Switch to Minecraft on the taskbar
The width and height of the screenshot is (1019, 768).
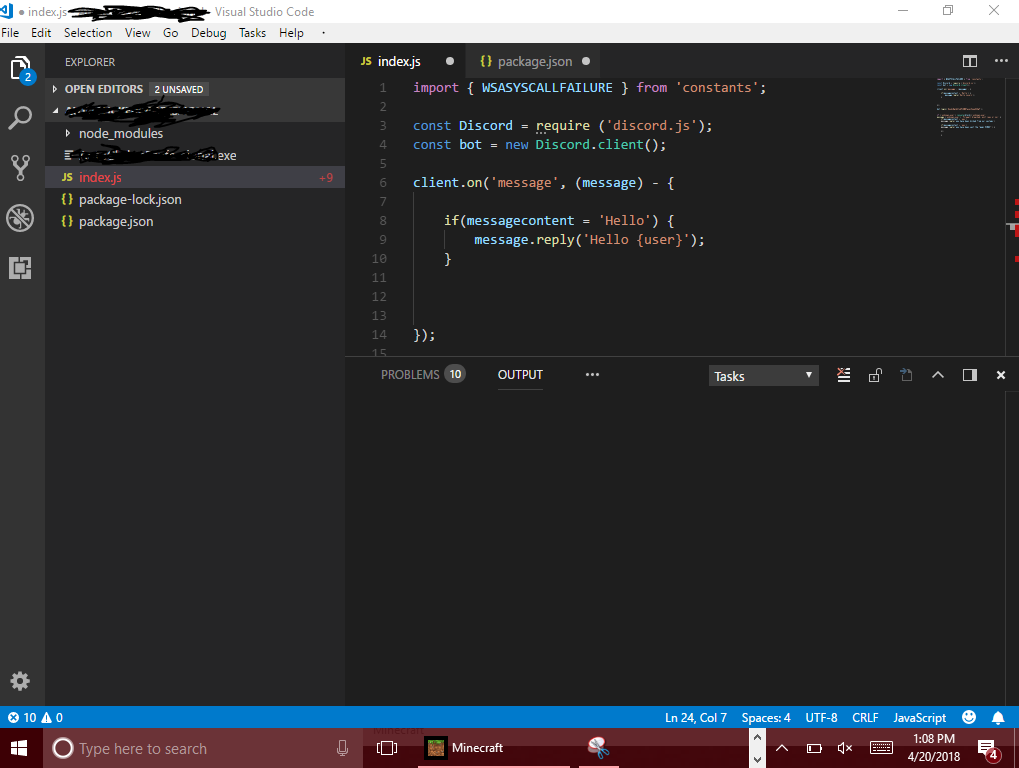494,749
